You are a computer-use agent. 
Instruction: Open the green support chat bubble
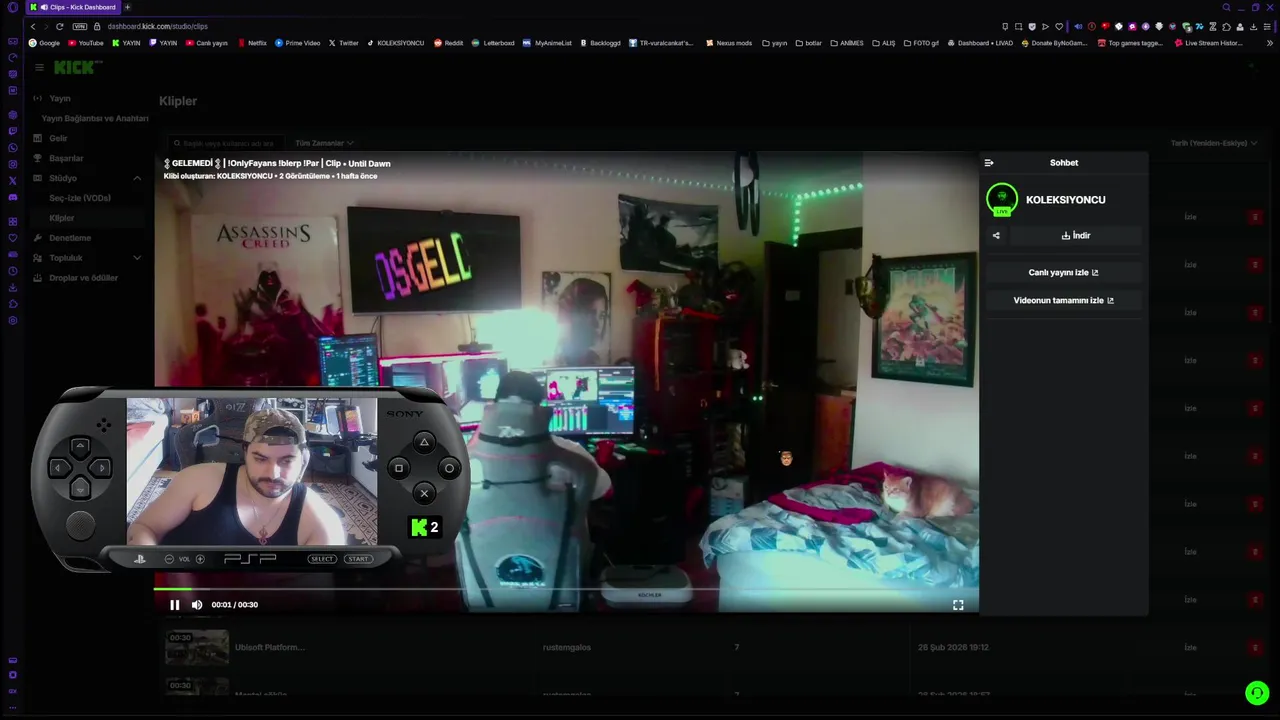click(1257, 692)
